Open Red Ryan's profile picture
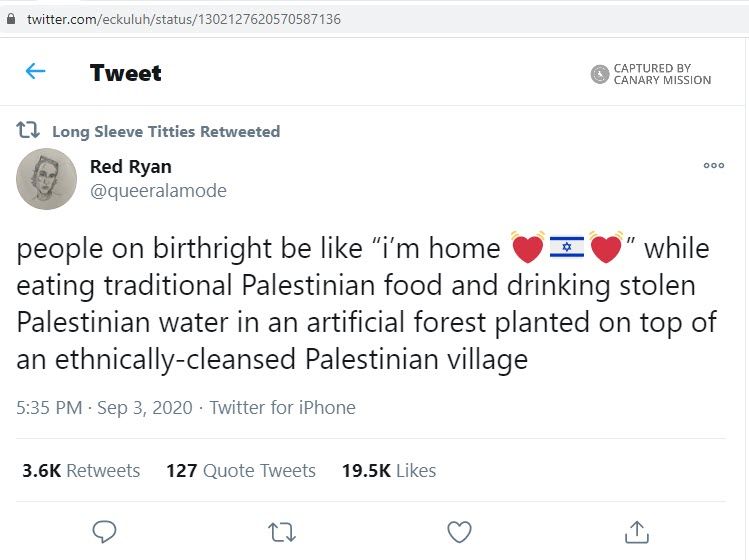 point(46,179)
